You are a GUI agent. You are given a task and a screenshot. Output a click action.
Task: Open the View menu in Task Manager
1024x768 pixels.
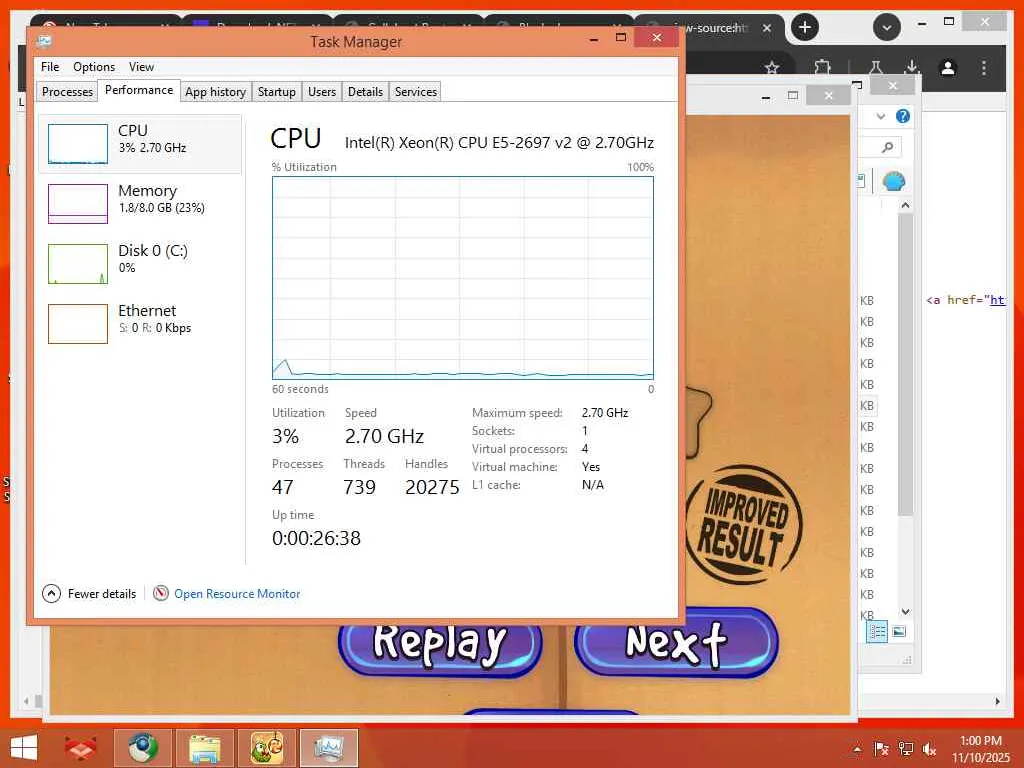pos(141,67)
